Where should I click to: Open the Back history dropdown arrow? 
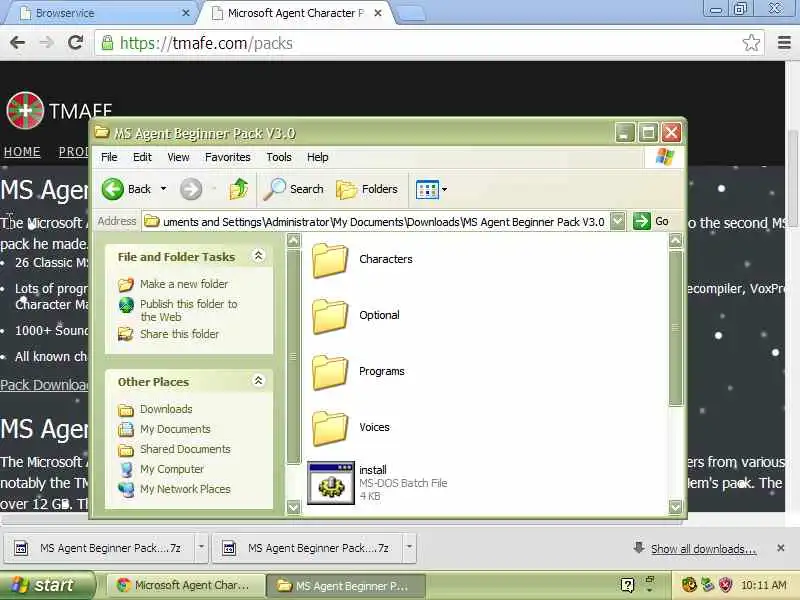point(163,189)
